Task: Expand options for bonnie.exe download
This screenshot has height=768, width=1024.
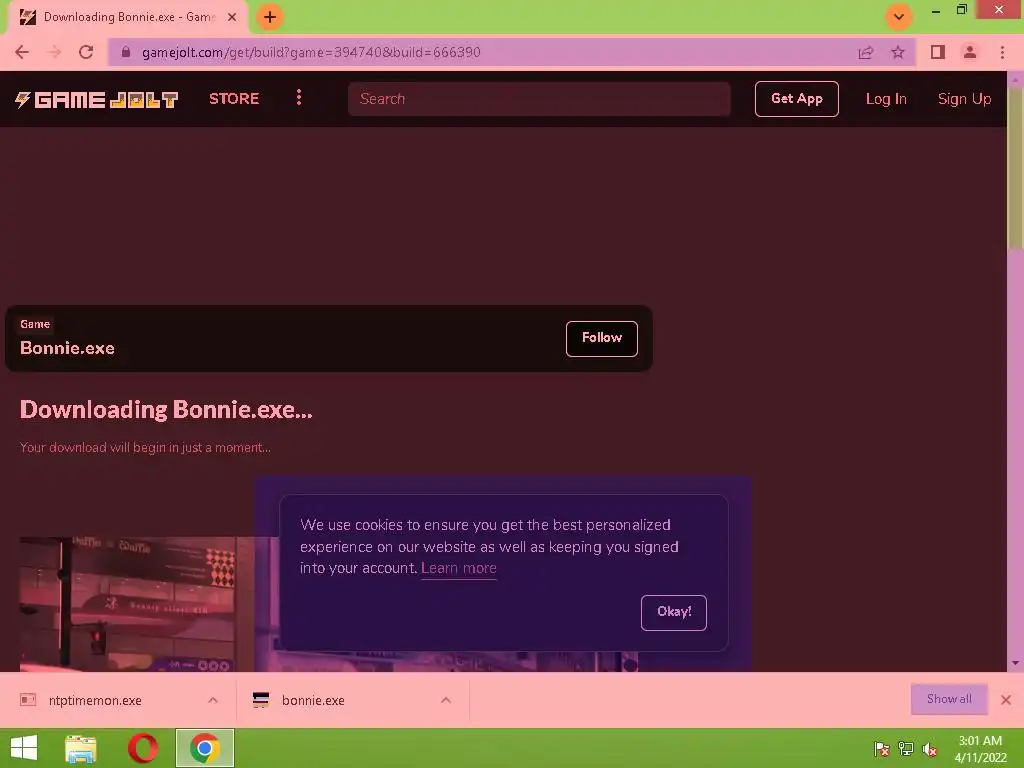Action: coord(446,700)
